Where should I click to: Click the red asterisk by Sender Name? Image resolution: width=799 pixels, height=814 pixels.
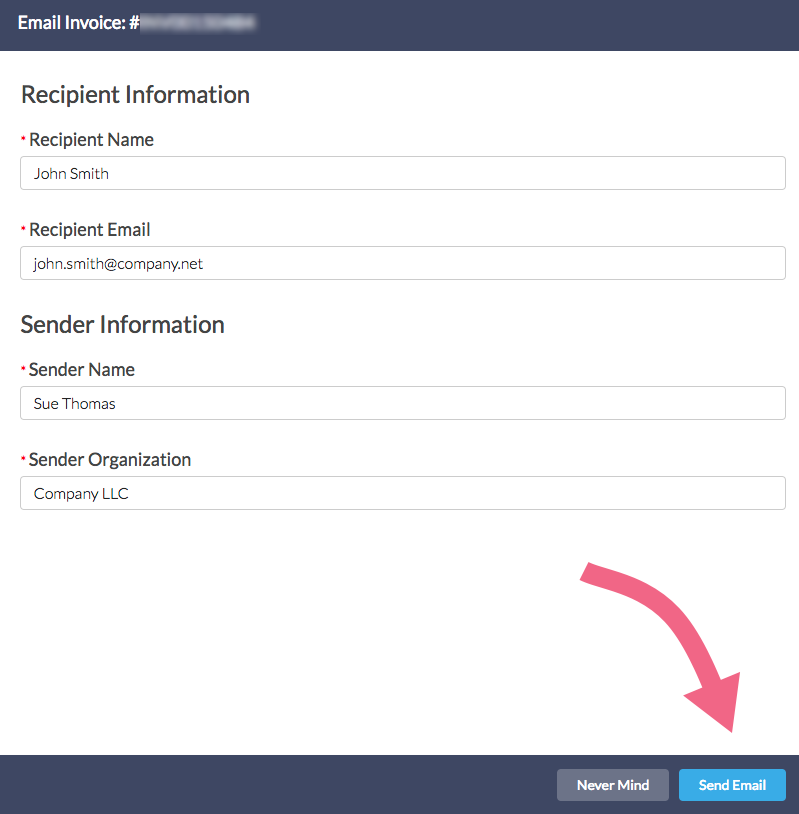[x=23, y=368]
